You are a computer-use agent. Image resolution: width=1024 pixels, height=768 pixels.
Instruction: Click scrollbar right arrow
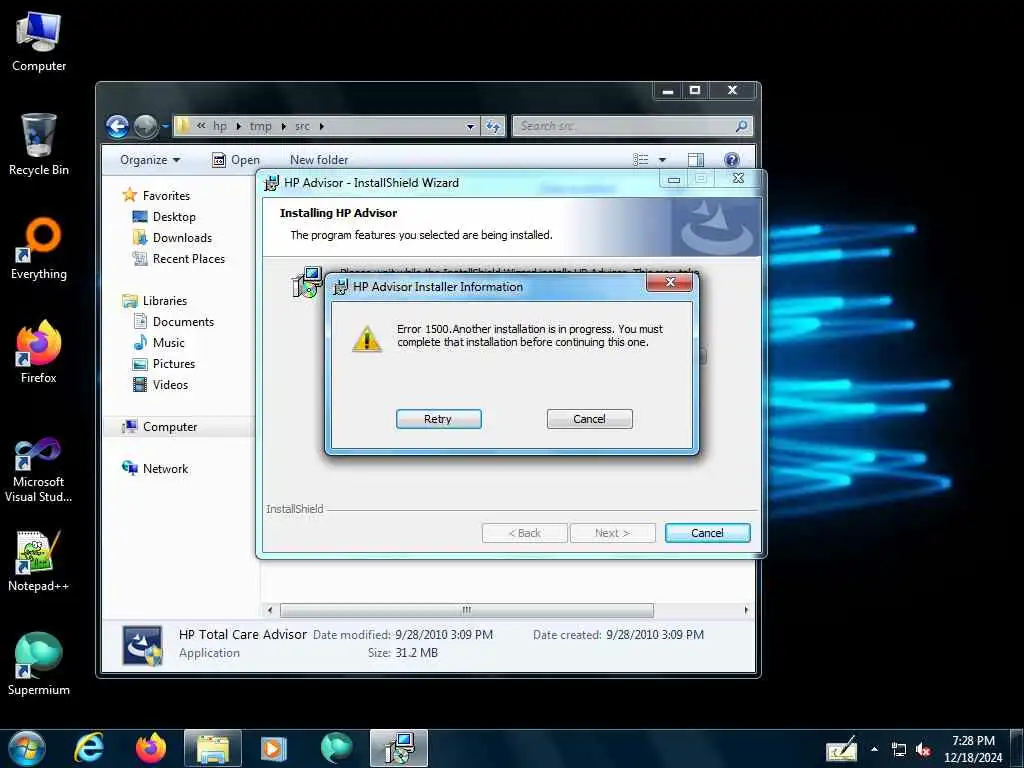(746, 610)
